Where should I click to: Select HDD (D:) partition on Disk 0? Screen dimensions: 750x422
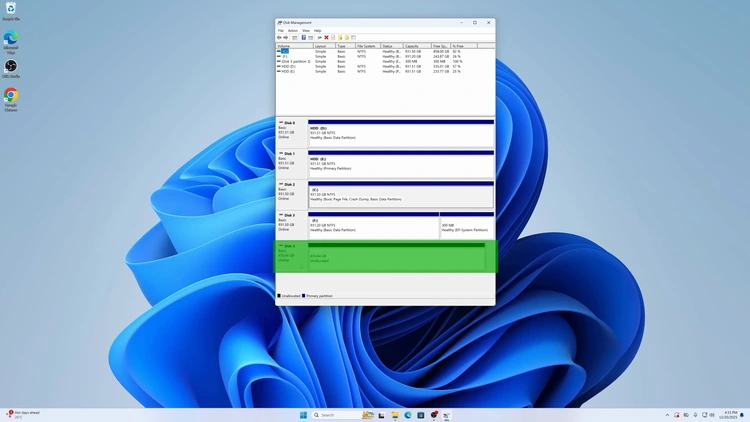[401, 133]
